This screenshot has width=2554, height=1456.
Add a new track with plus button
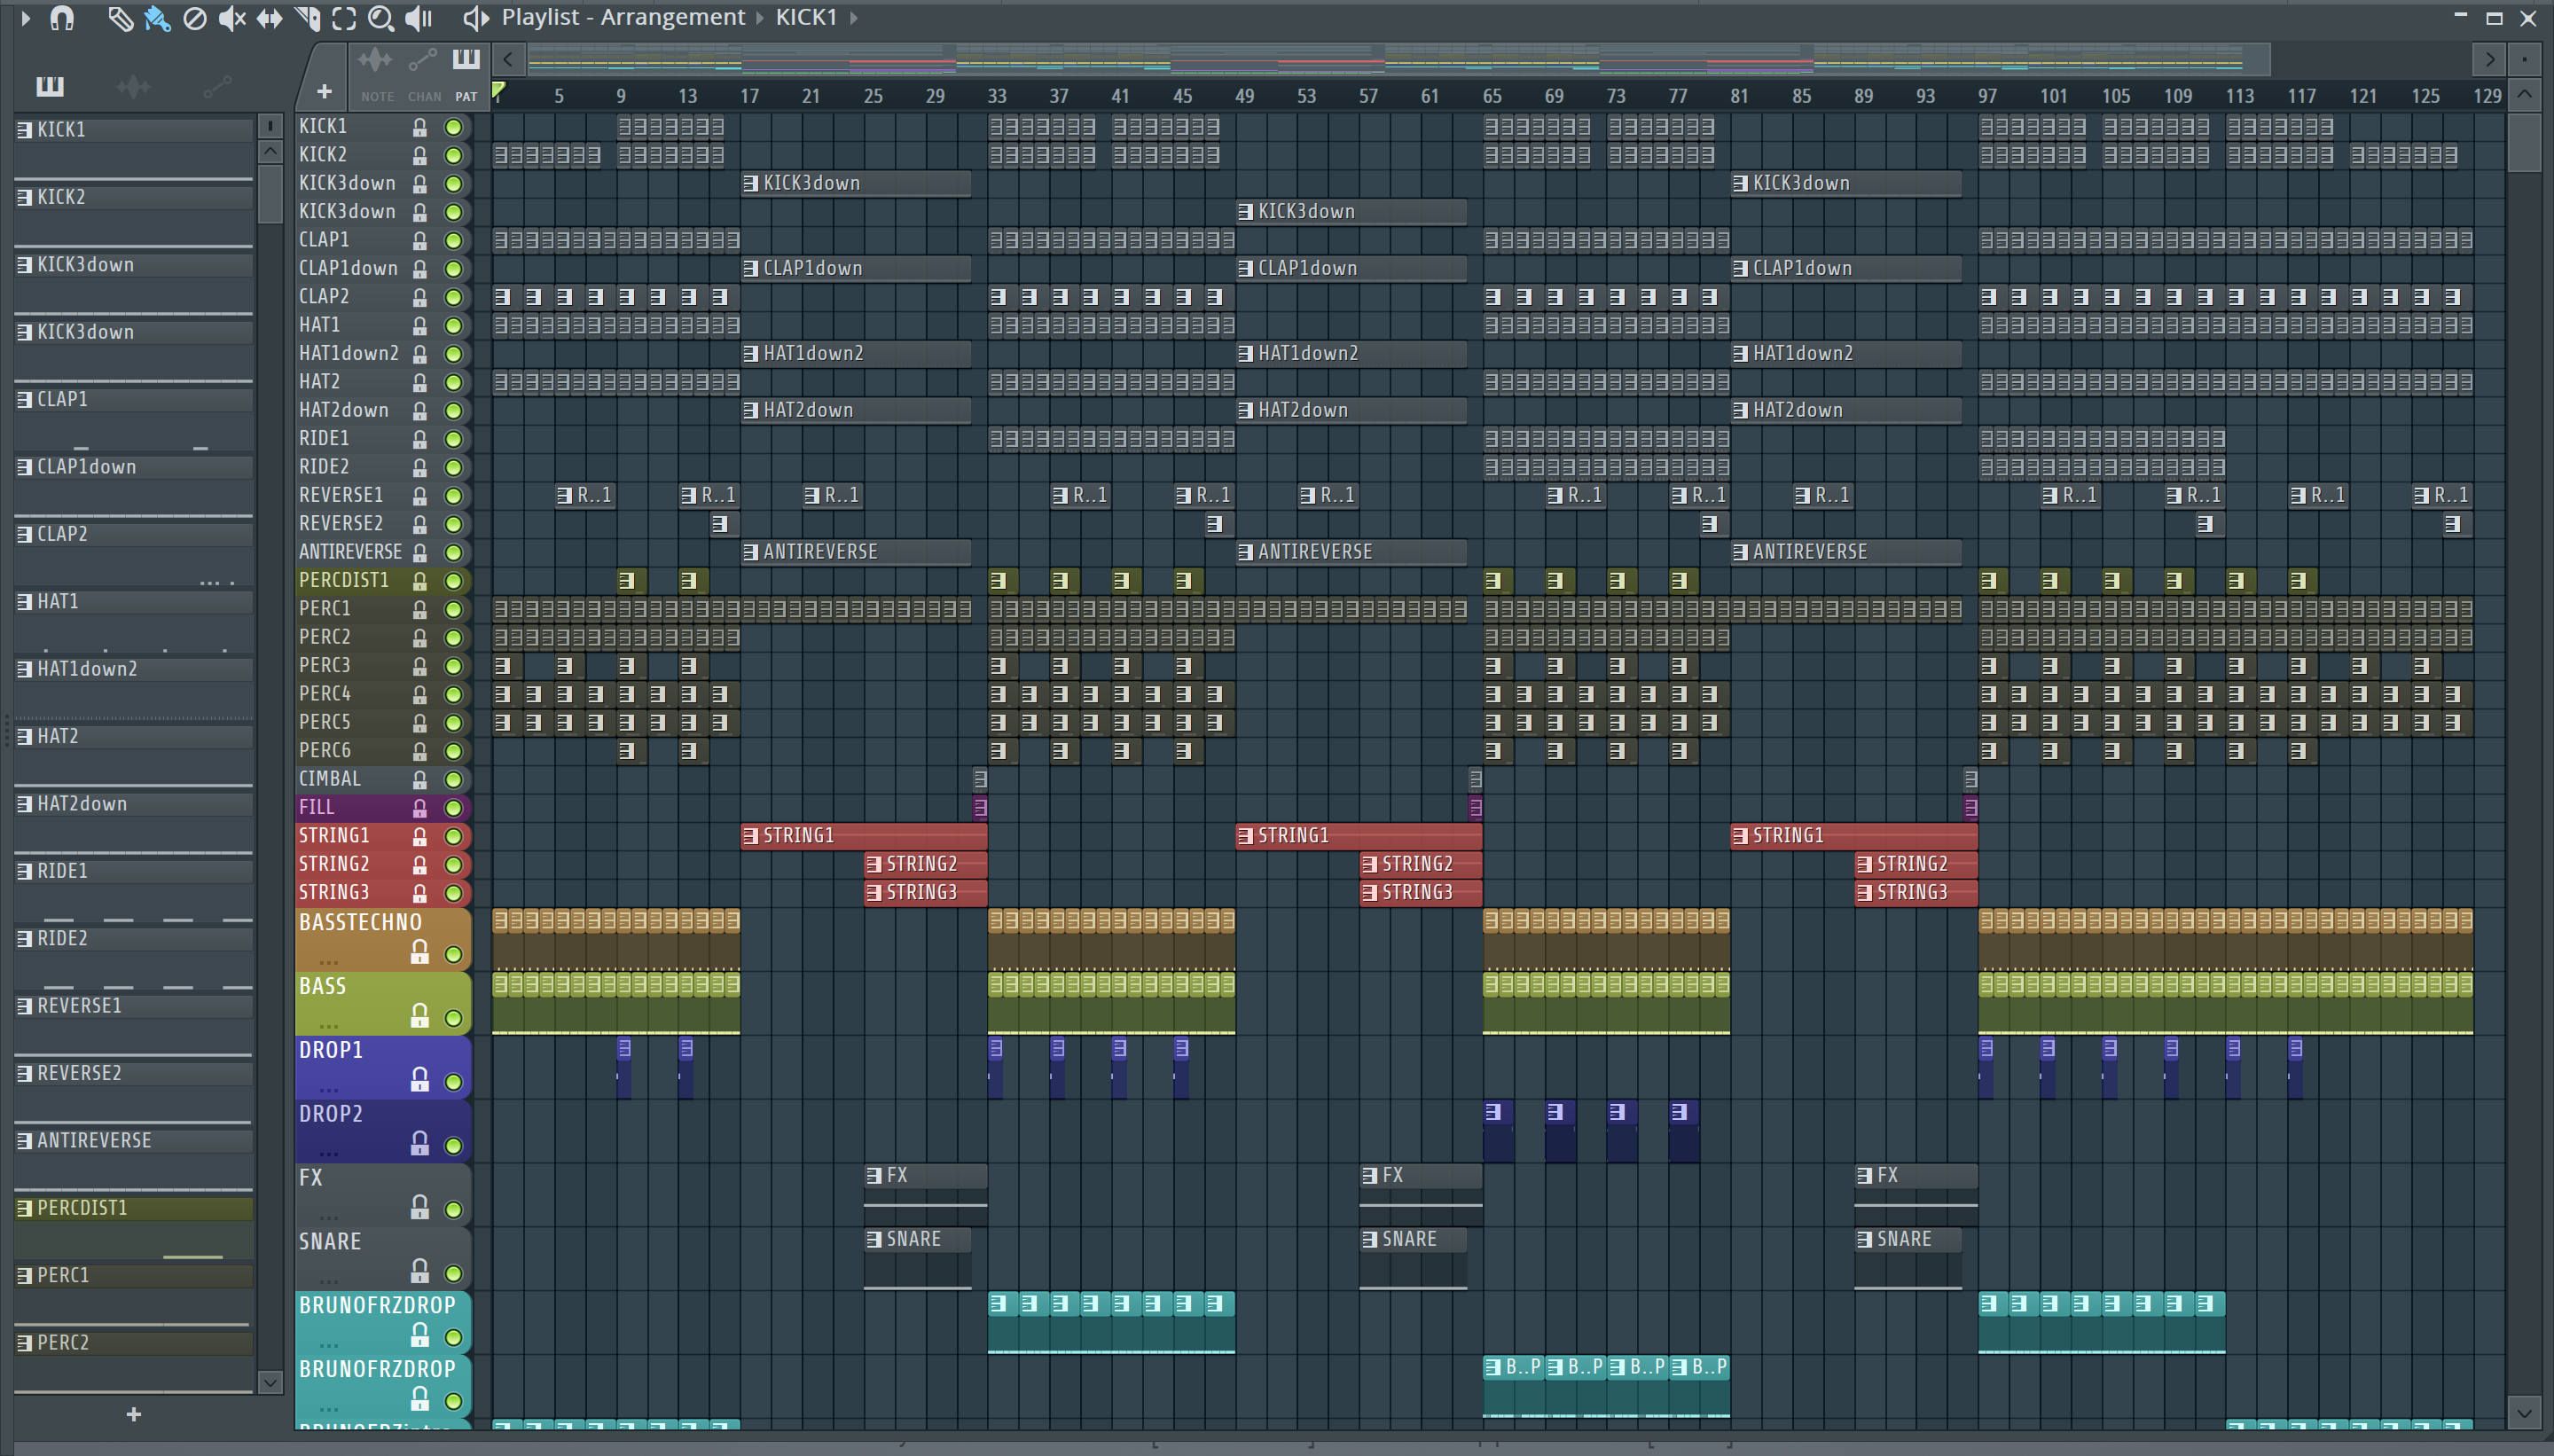pyautogui.click(x=324, y=92)
